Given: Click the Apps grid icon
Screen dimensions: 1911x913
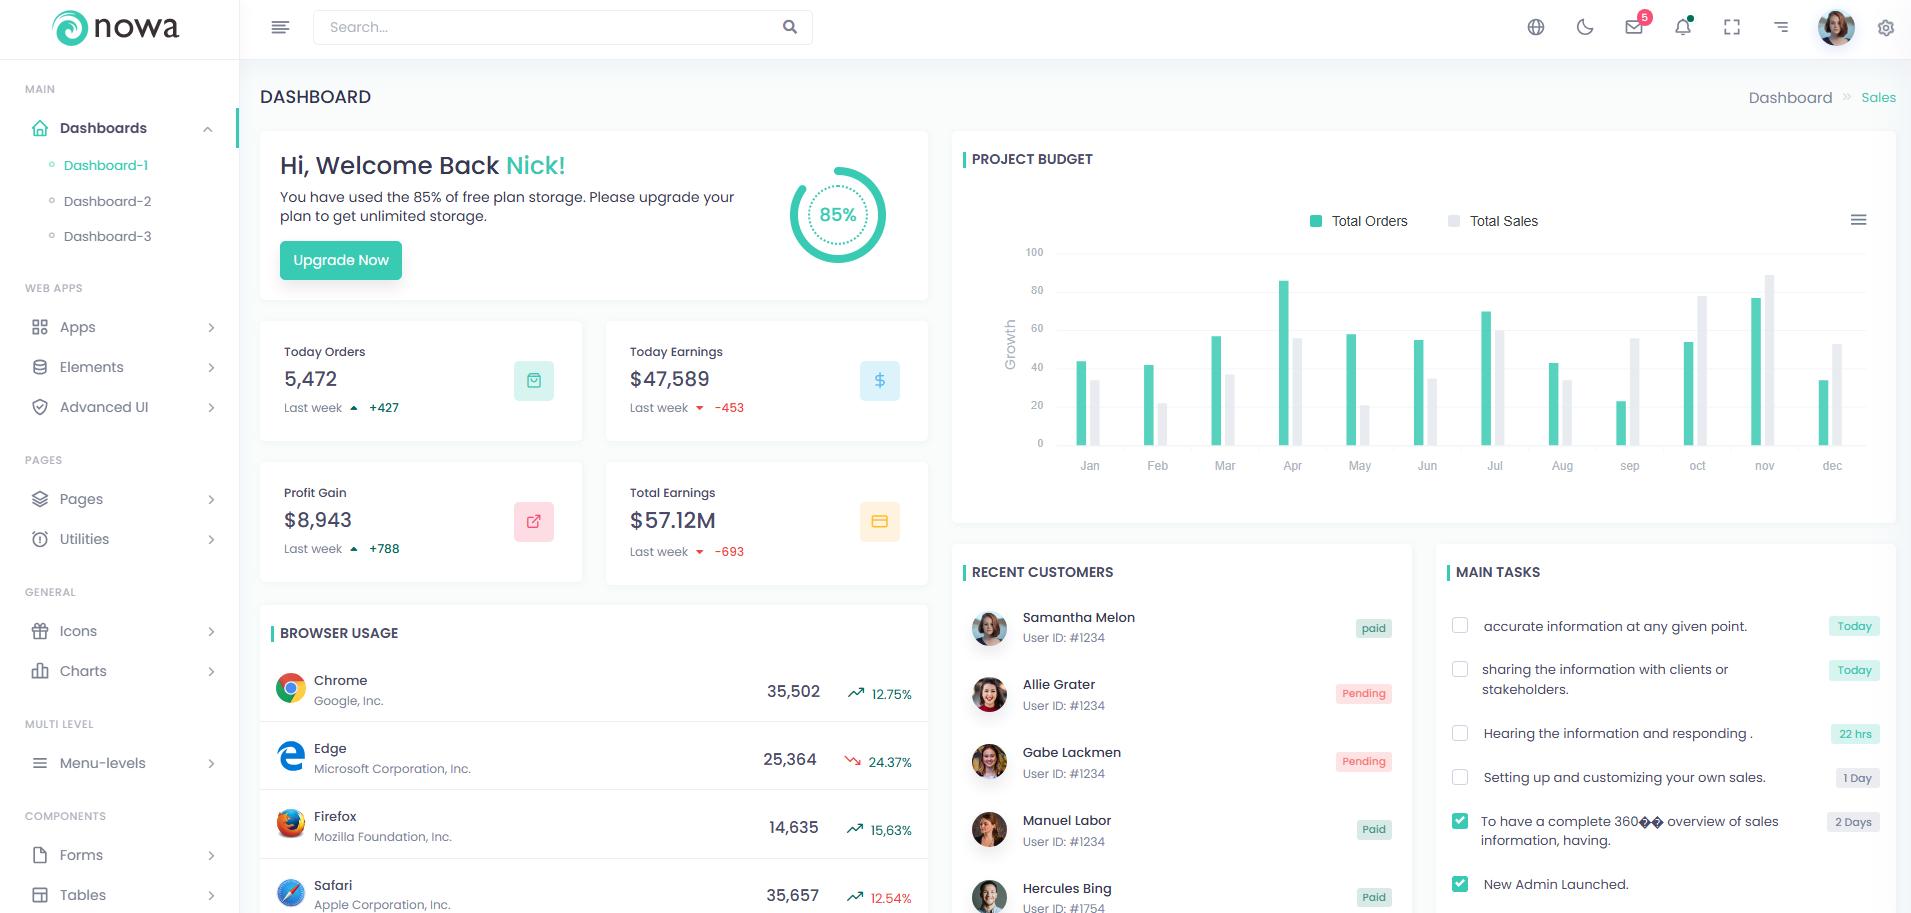Looking at the screenshot, I should pos(40,327).
